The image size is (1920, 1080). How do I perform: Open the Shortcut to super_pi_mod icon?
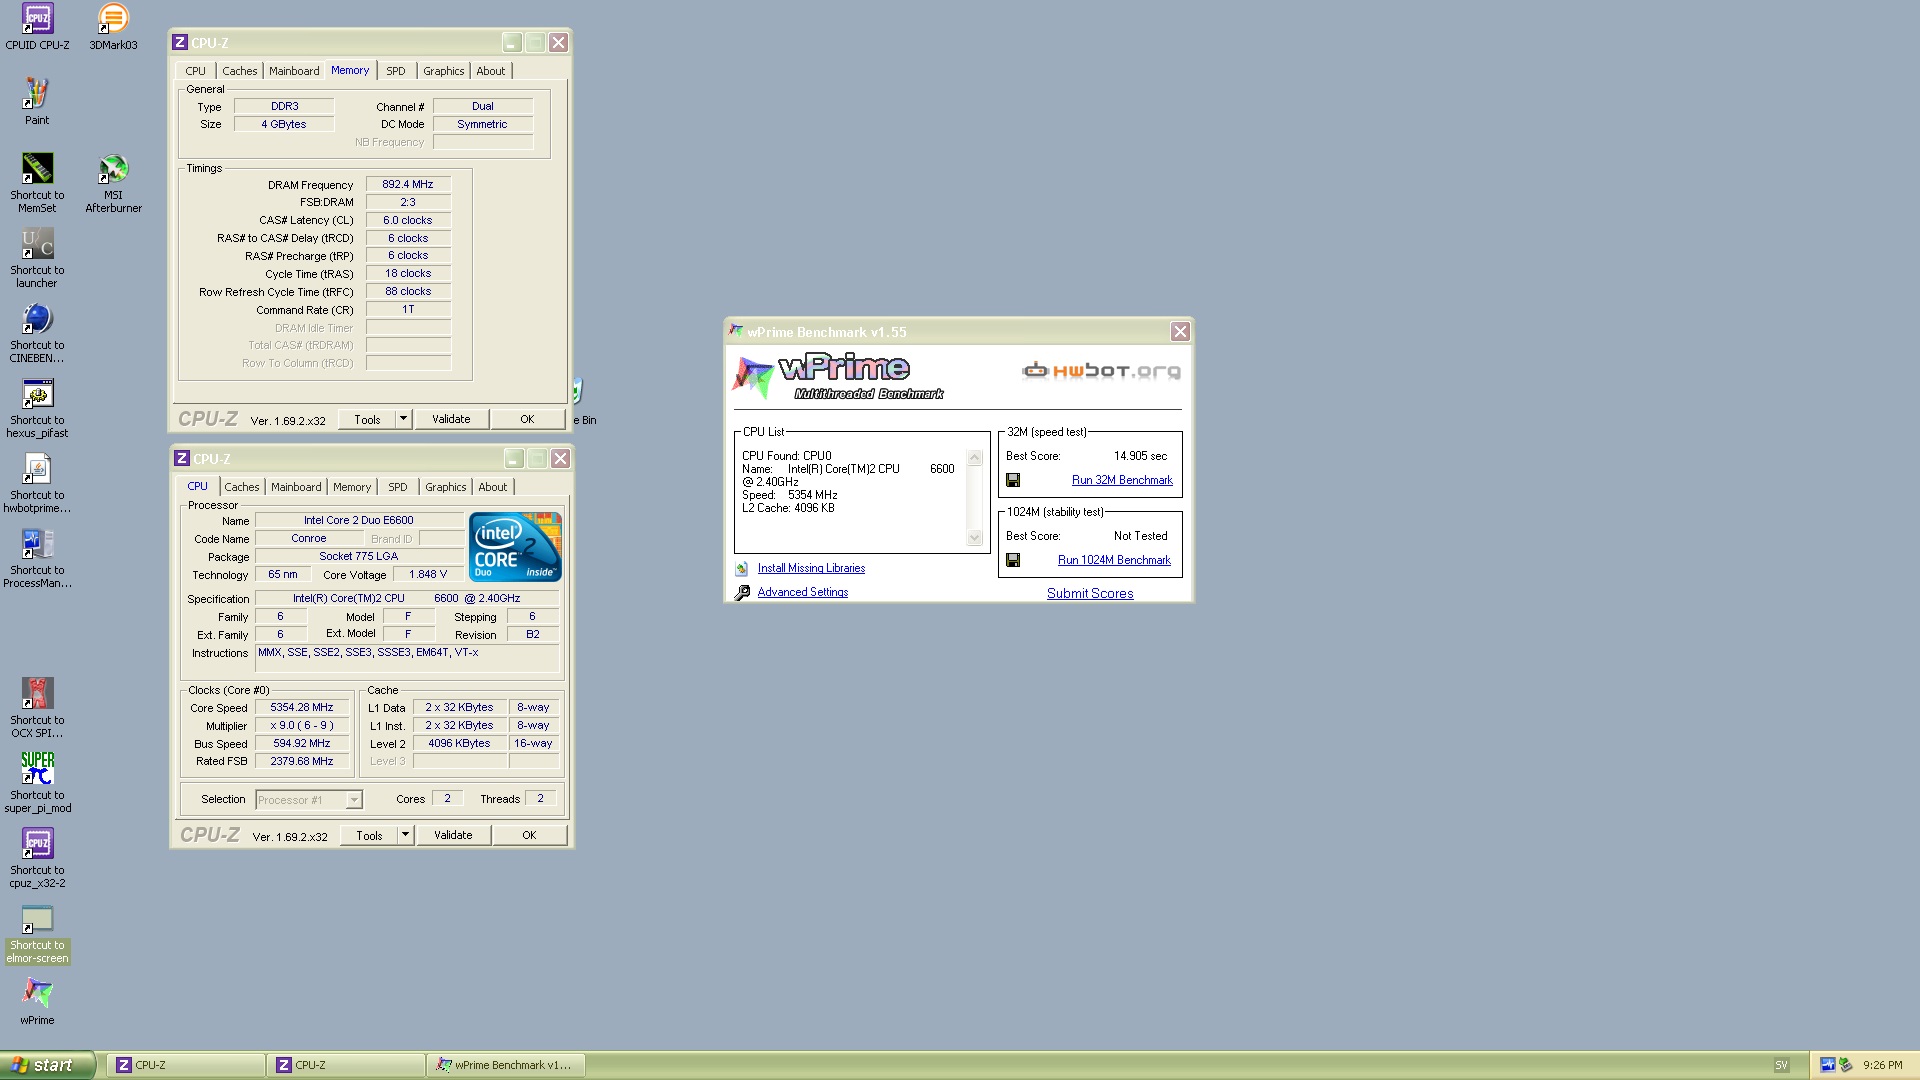tap(37, 783)
